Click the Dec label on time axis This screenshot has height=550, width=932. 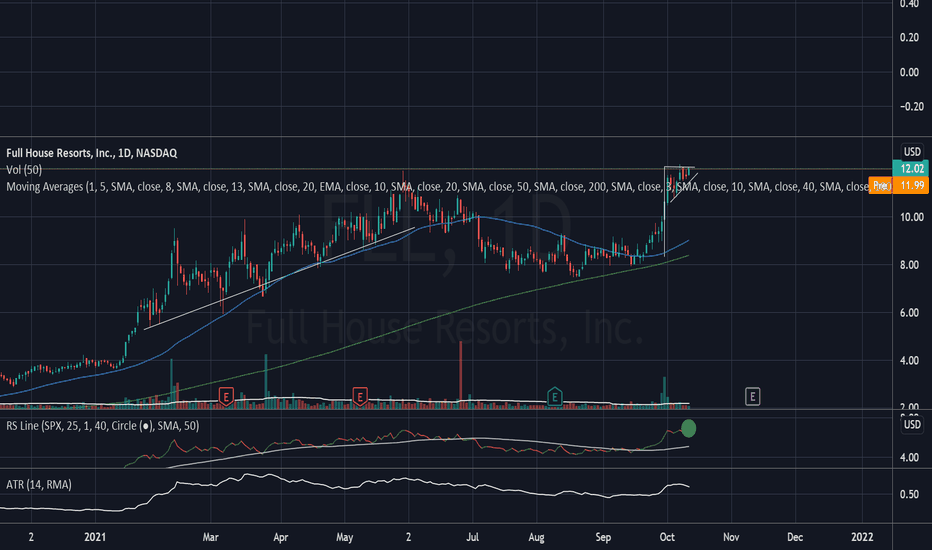click(x=795, y=537)
